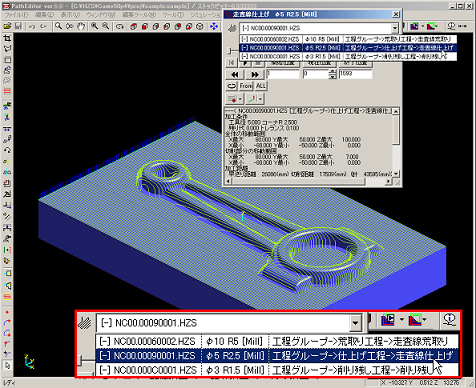Open the 編集ツール(M) menu
Viewport: 476px width, 388px height.
tap(139, 15)
